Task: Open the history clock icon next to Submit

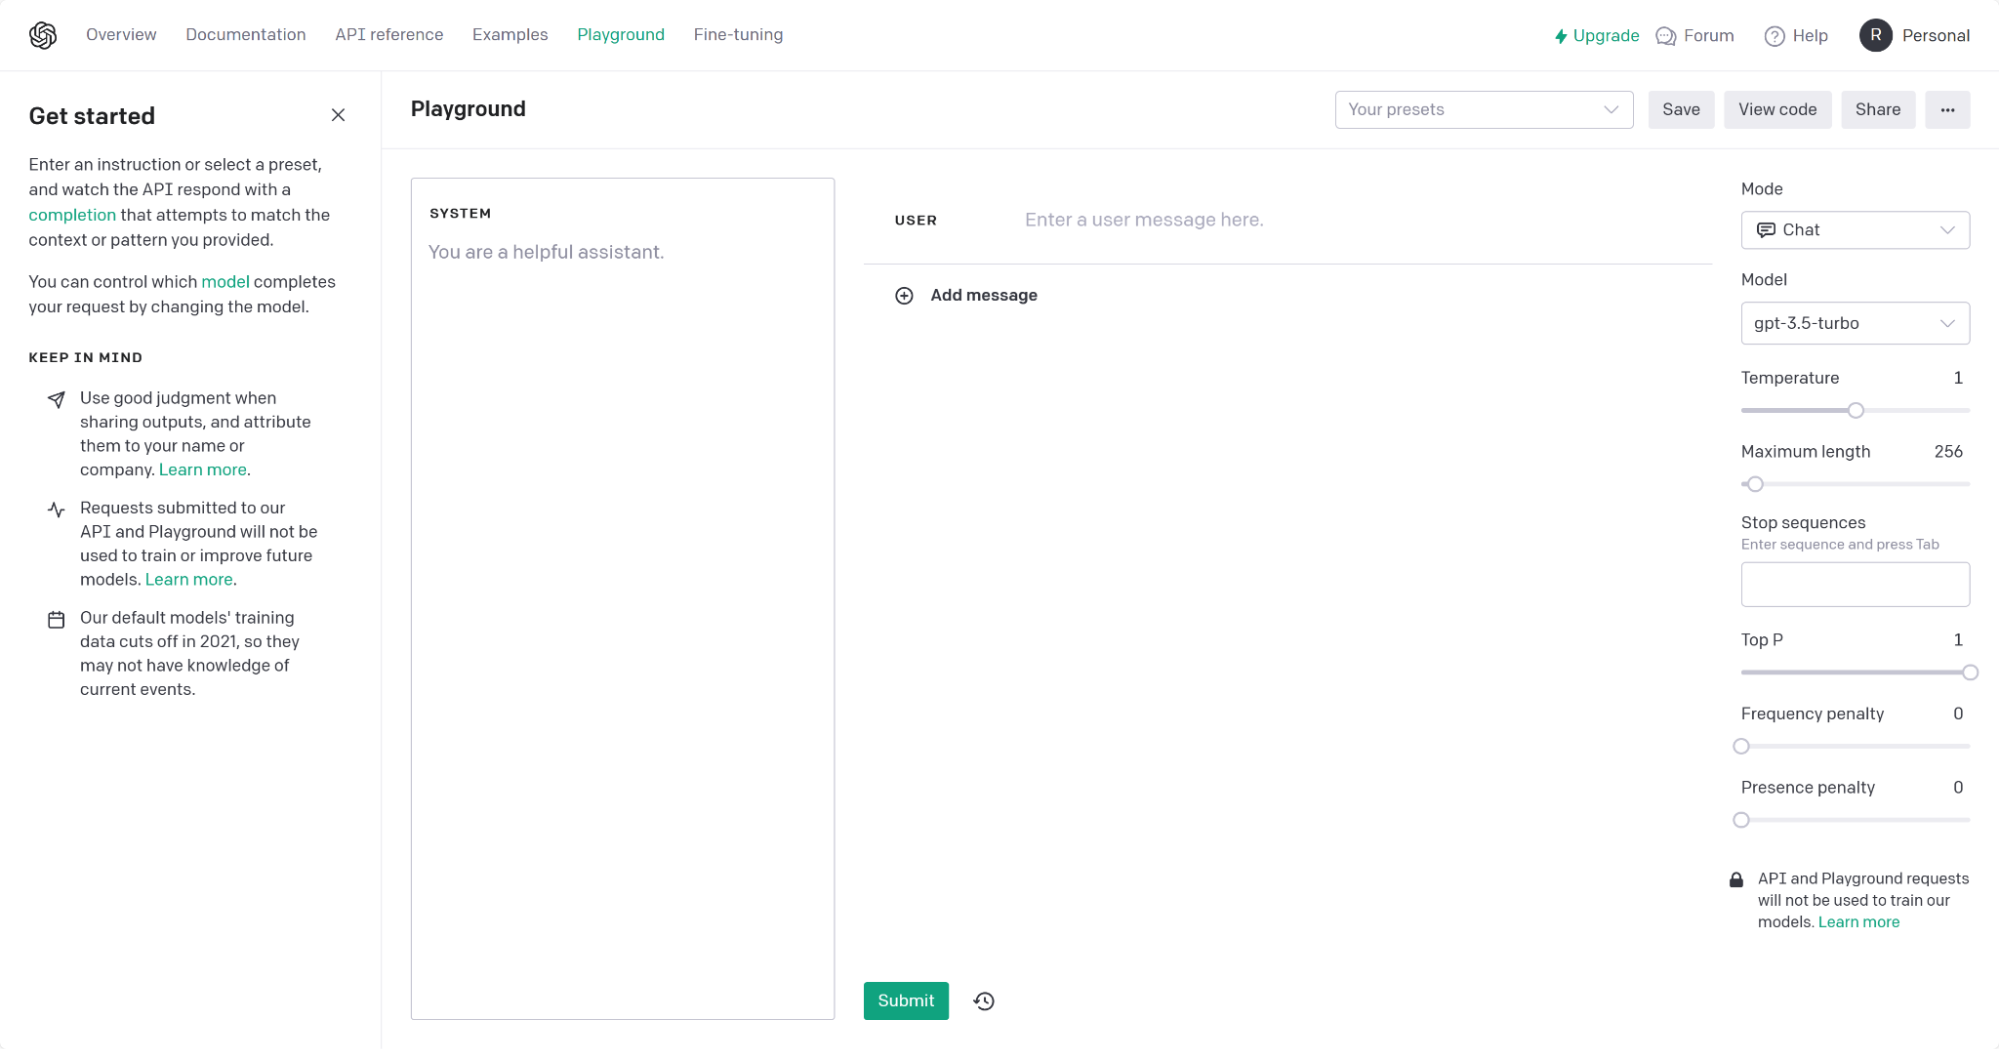Action: point(984,1001)
